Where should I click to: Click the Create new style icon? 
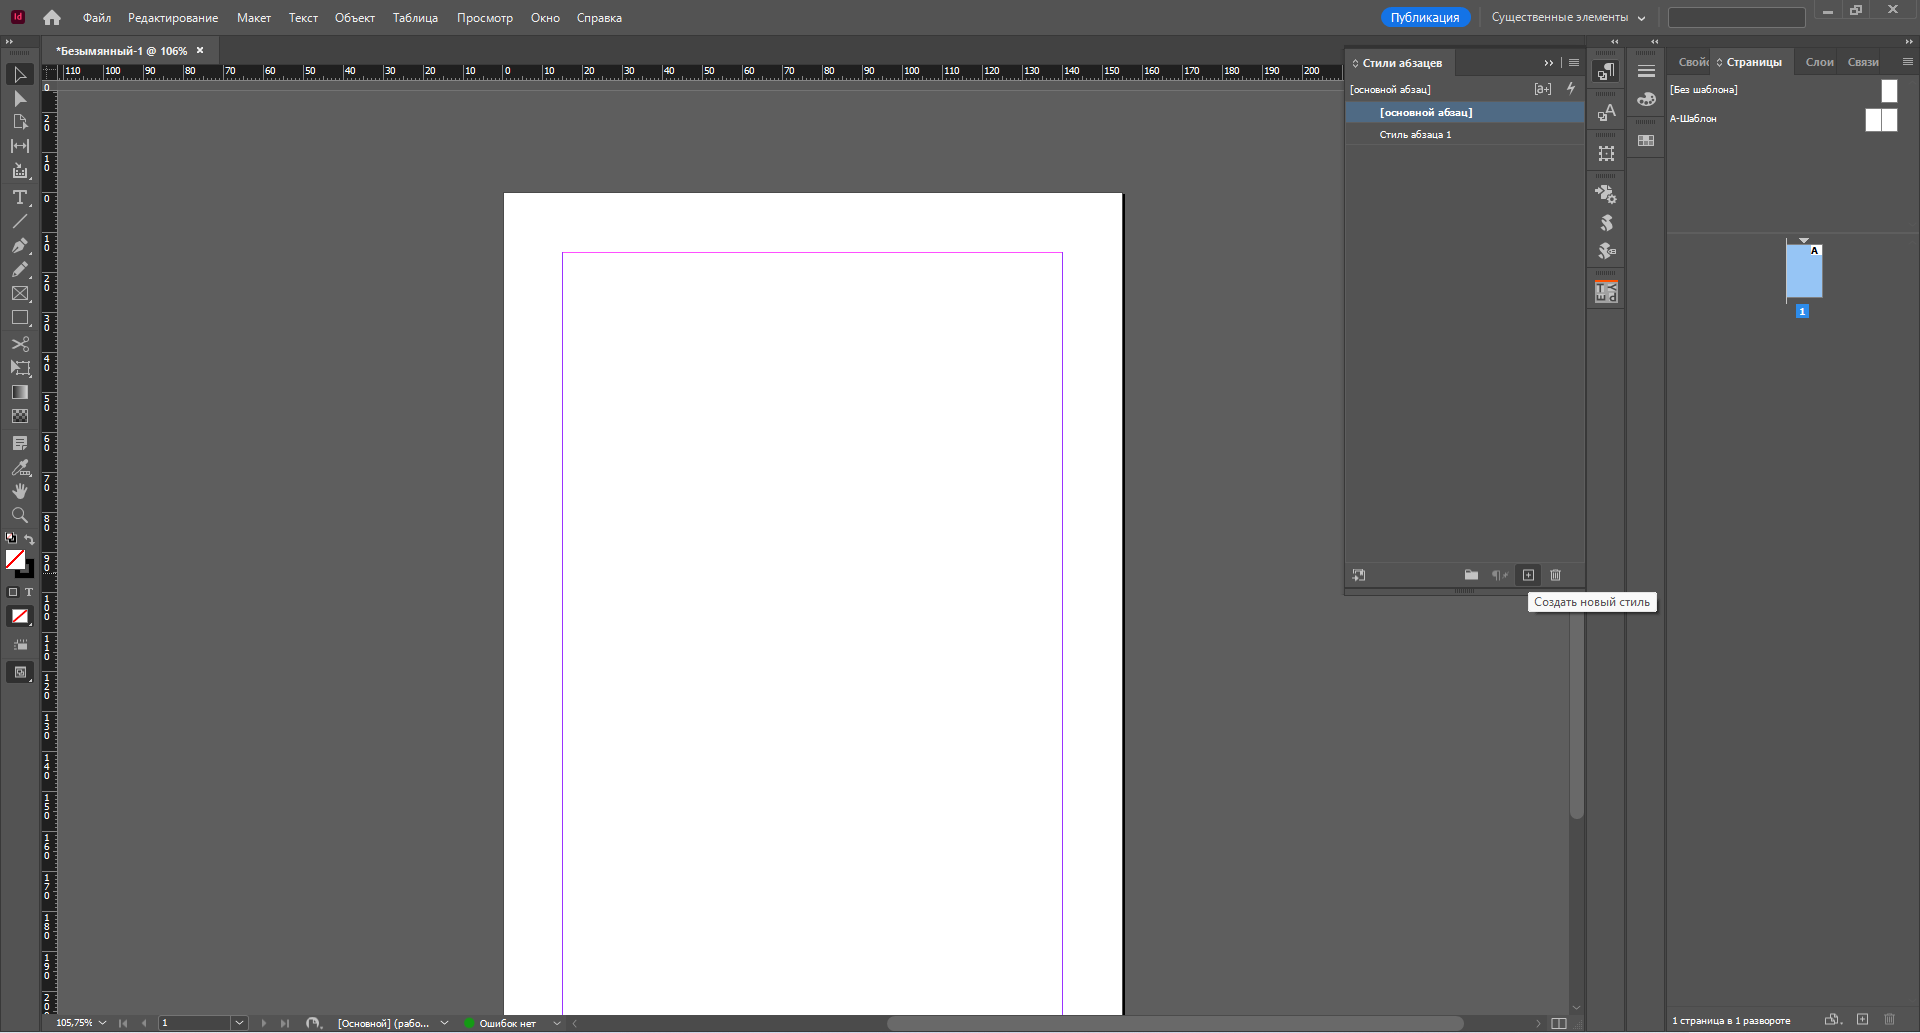coord(1528,575)
